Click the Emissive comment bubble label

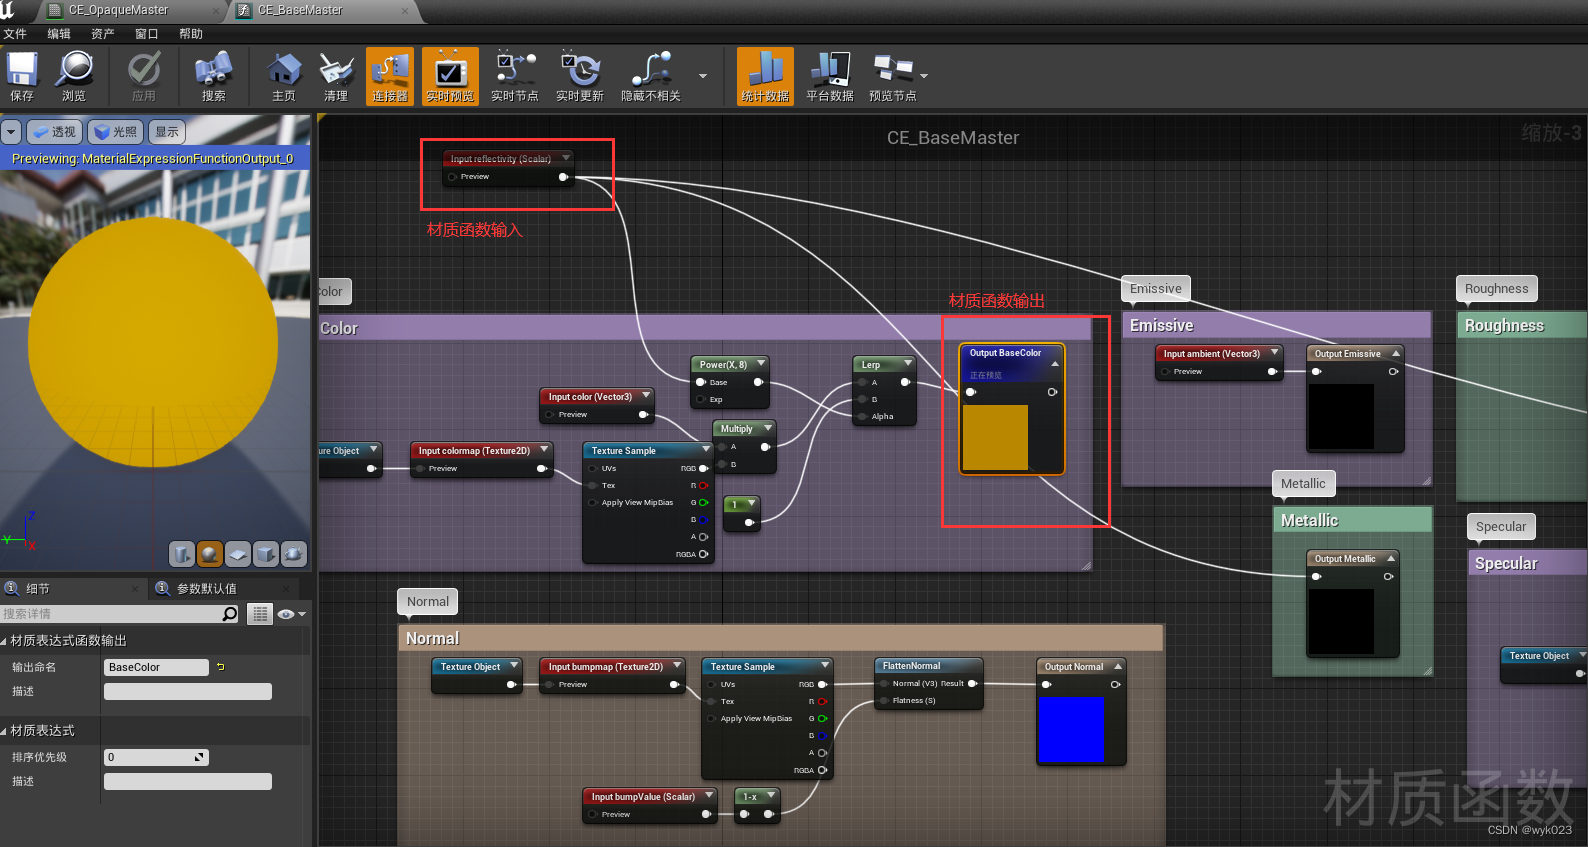tap(1156, 289)
